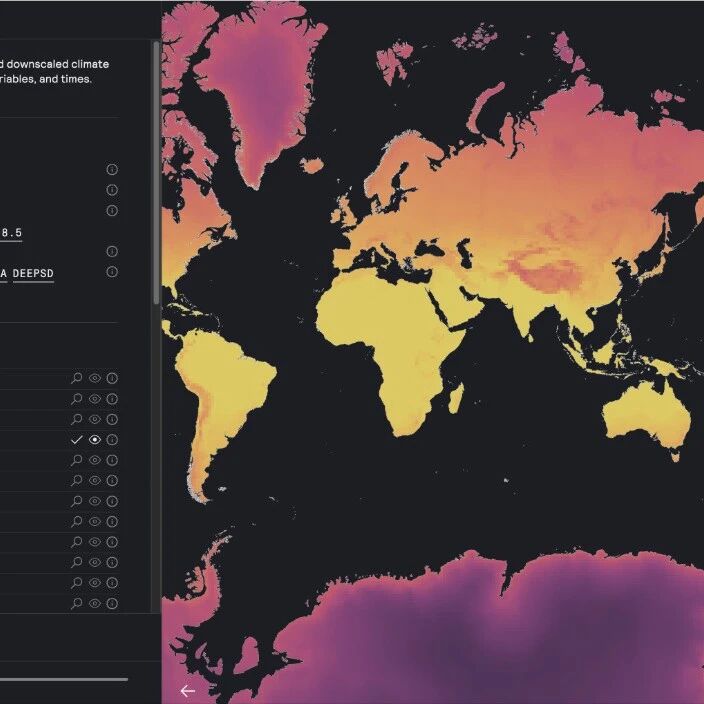The width and height of the screenshot is (704, 704).
Task: Click the checkmark on the selected dataset row
Action: coord(76,440)
